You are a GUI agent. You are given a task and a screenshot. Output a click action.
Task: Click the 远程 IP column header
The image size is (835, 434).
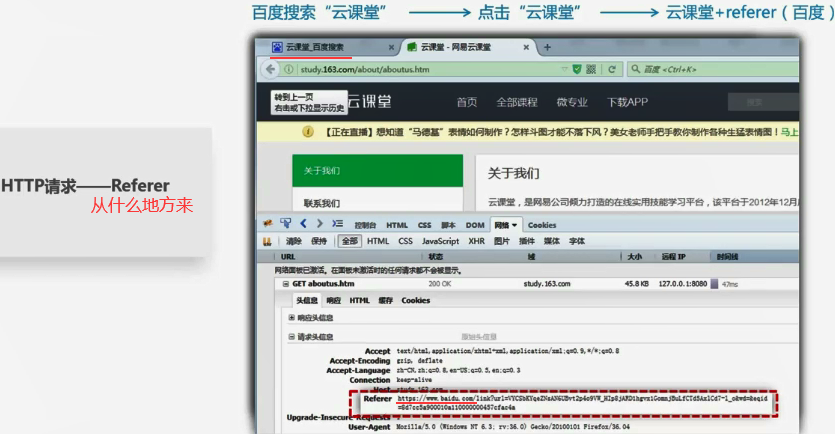point(674,257)
